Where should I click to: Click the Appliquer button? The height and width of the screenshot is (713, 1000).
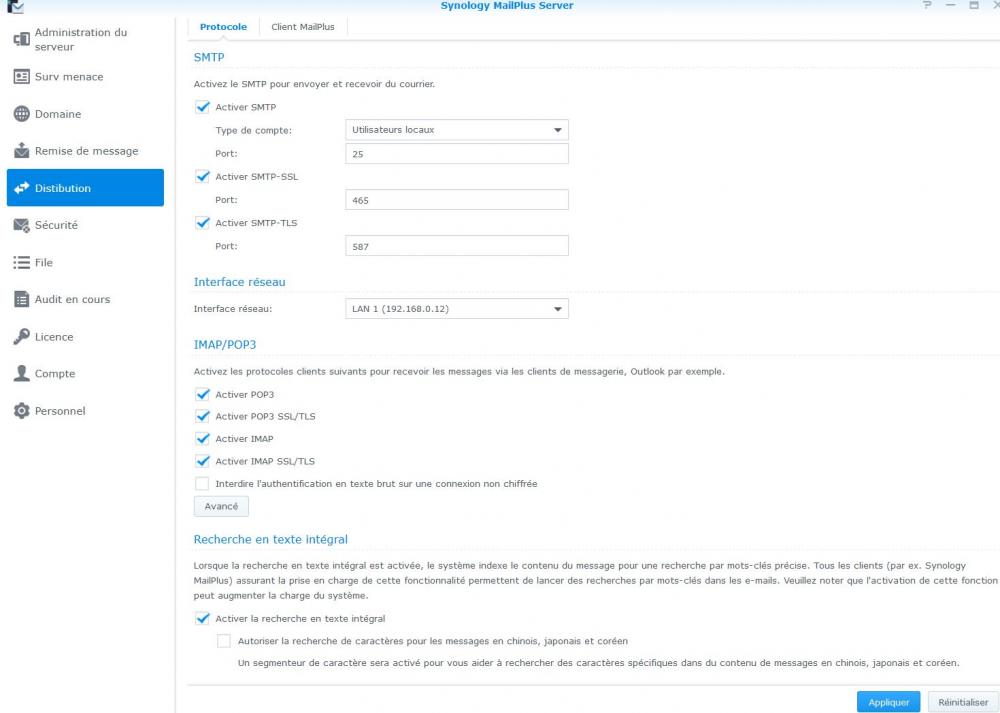pos(888,702)
